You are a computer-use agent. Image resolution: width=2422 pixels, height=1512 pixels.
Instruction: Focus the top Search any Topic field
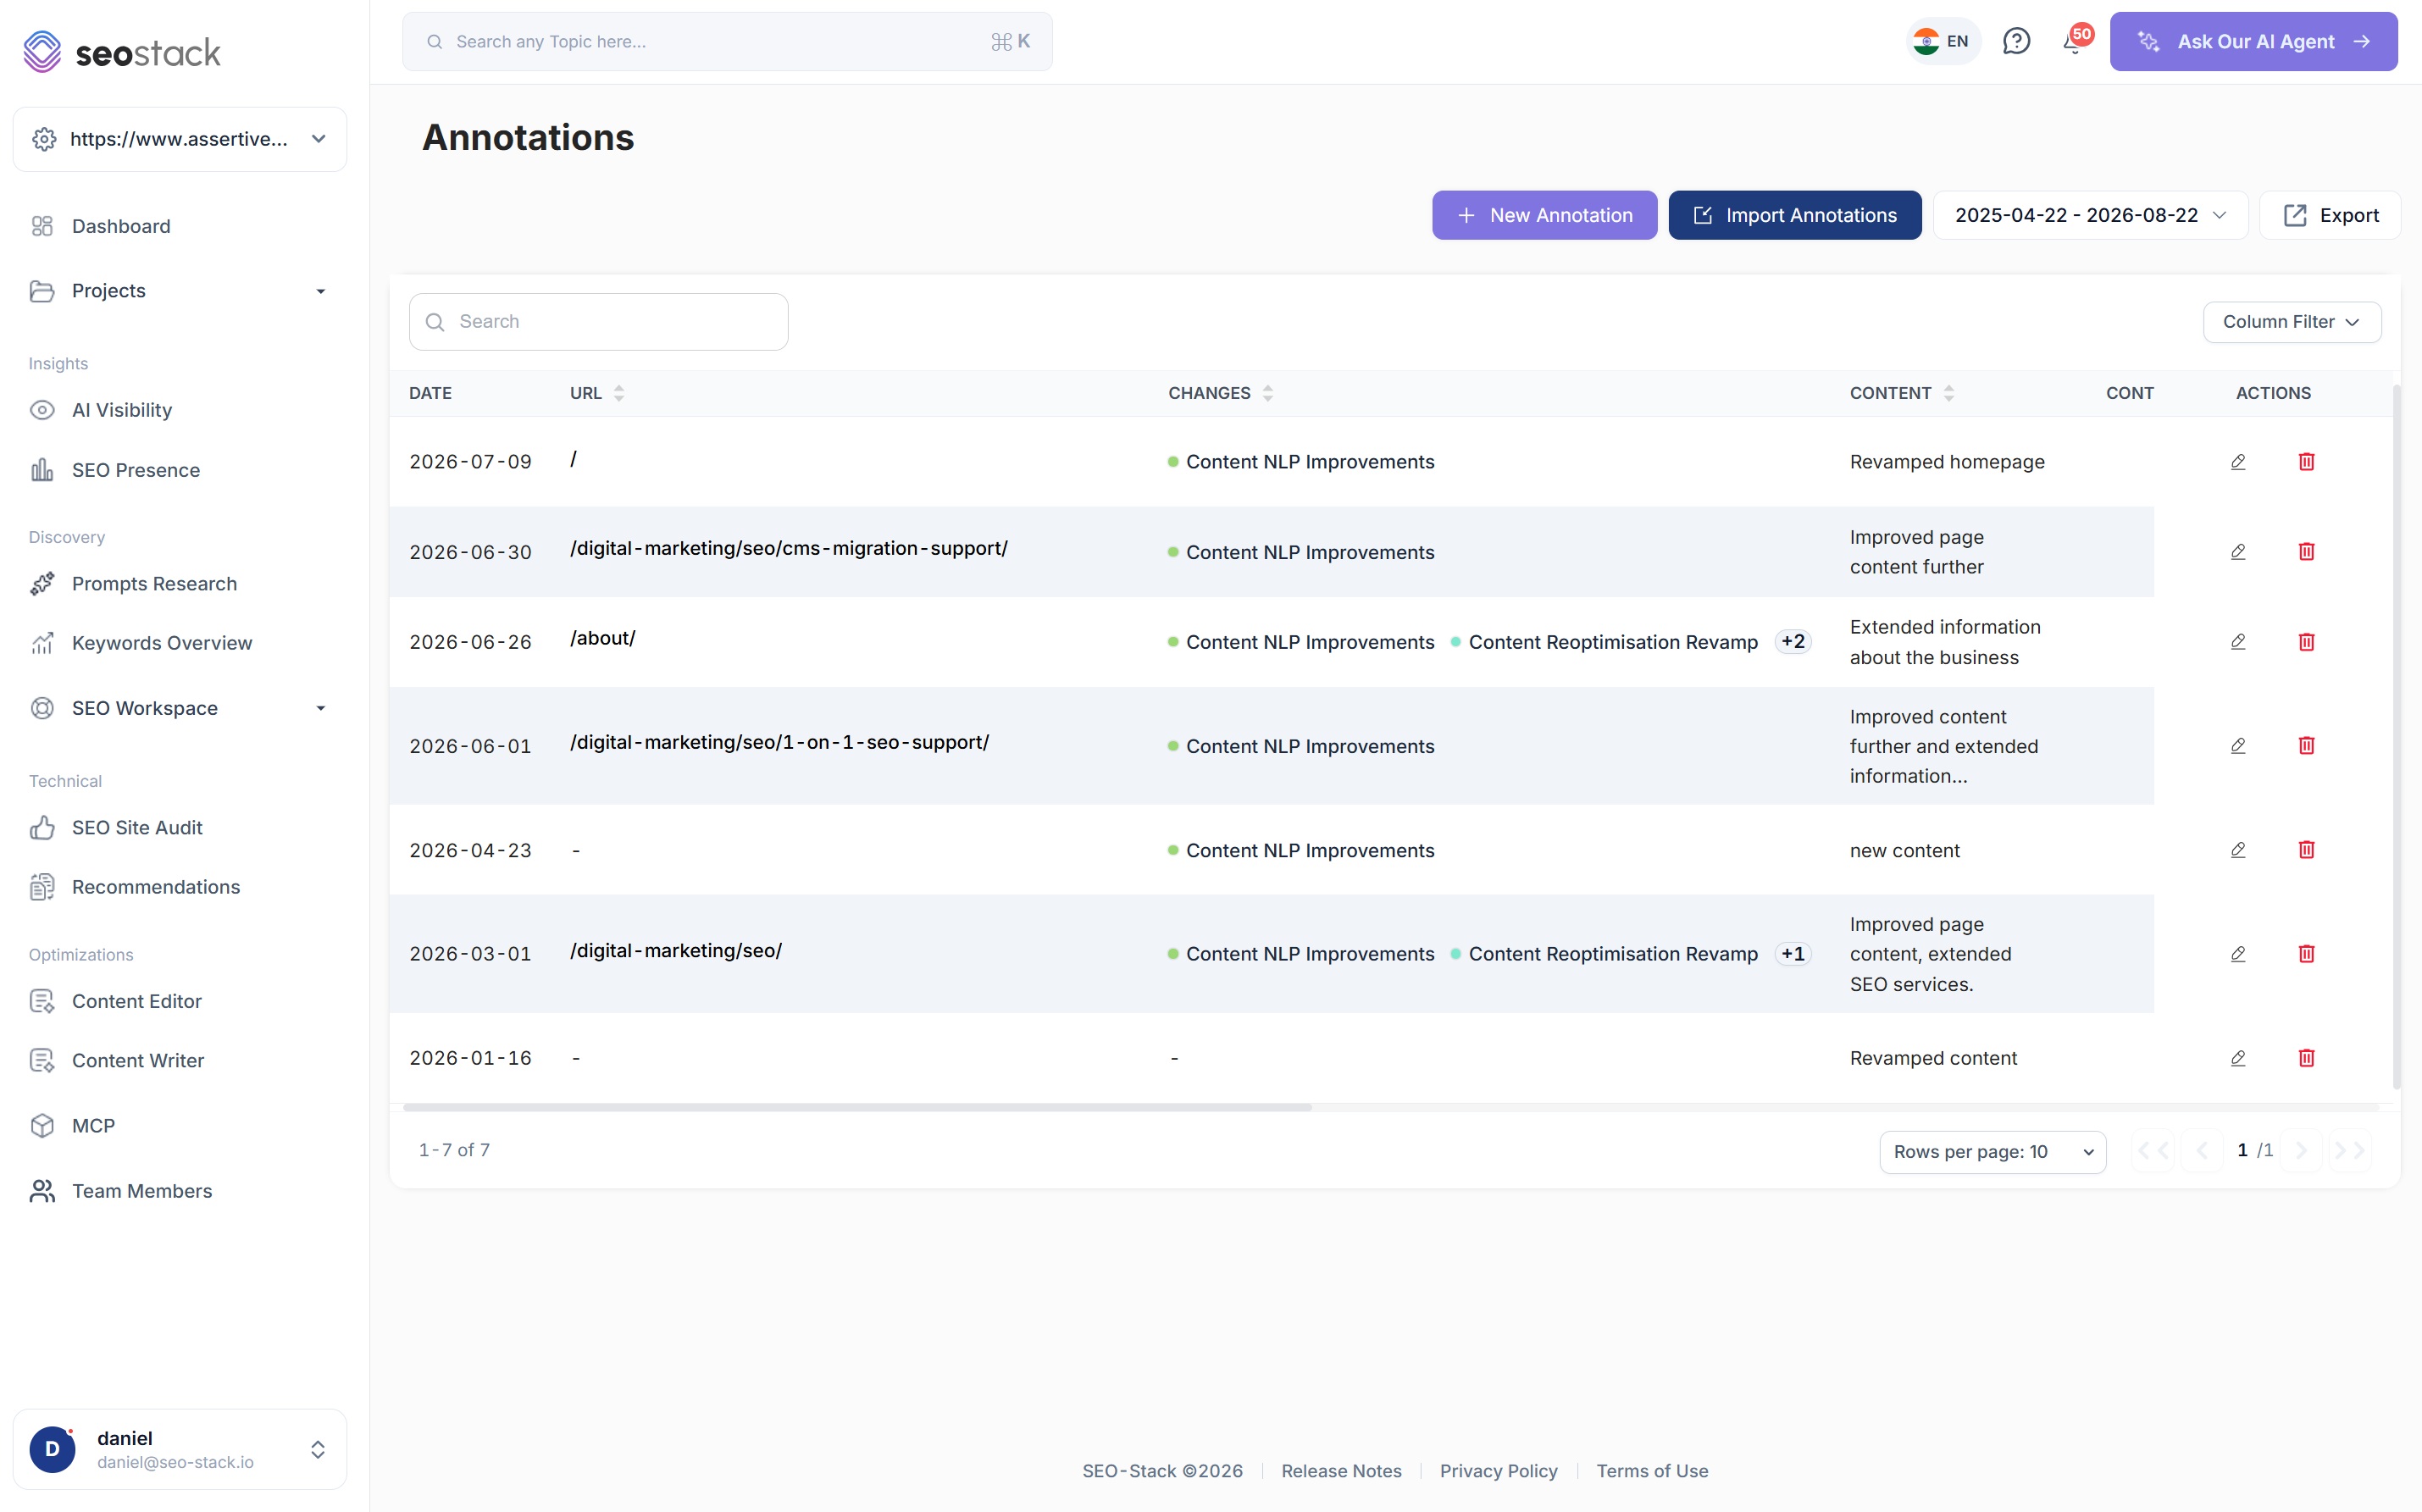coord(727,41)
